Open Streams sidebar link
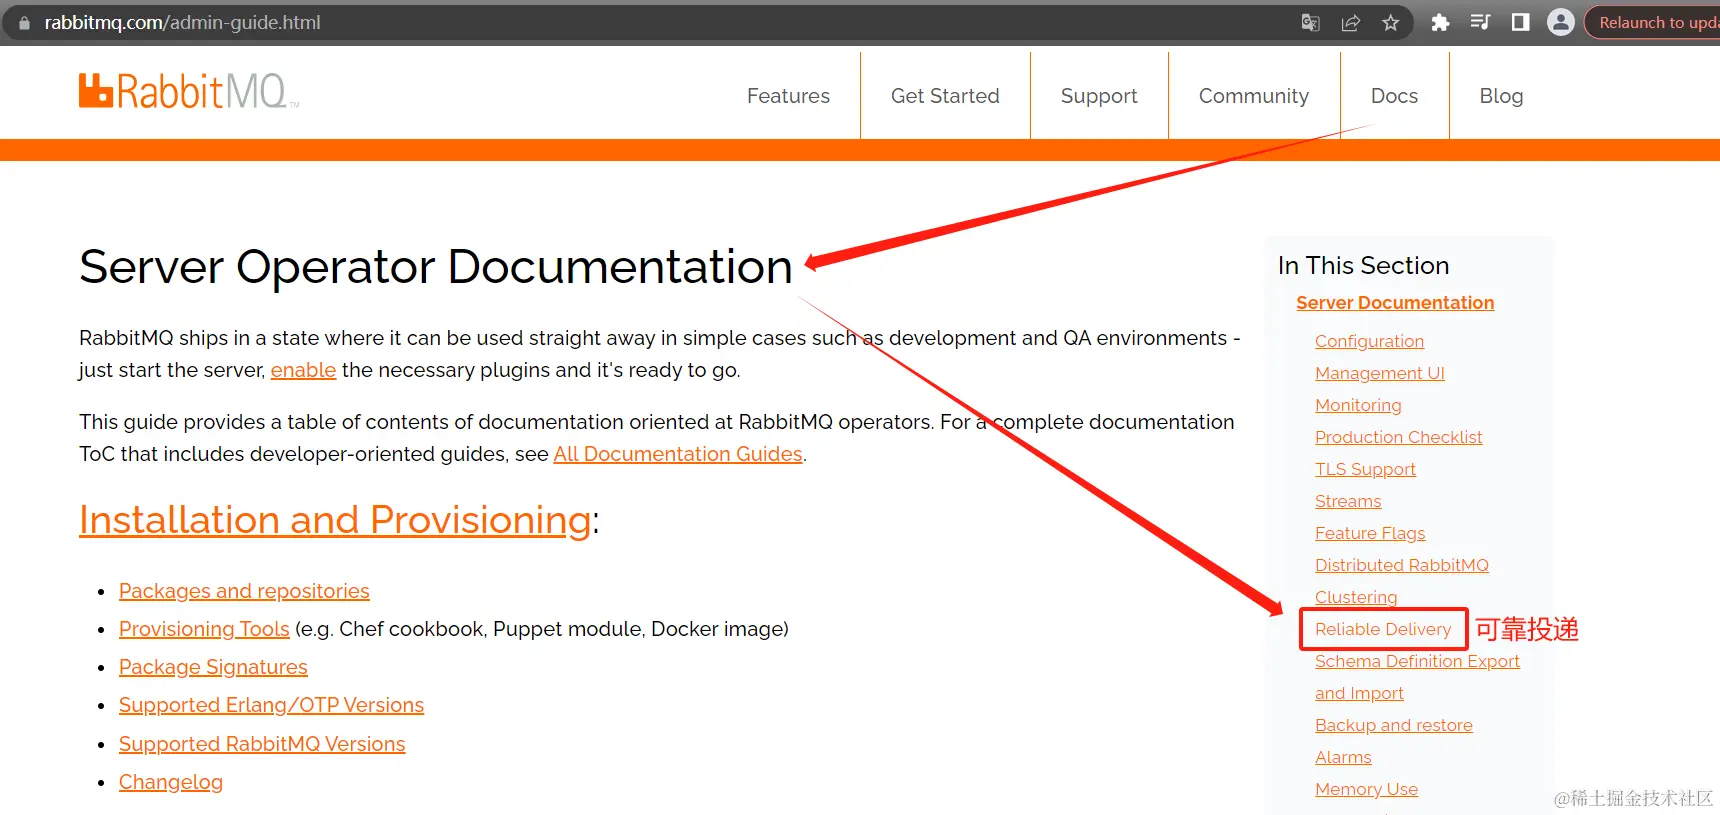Image resolution: width=1720 pixels, height=815 pixels. [1348, 501]
